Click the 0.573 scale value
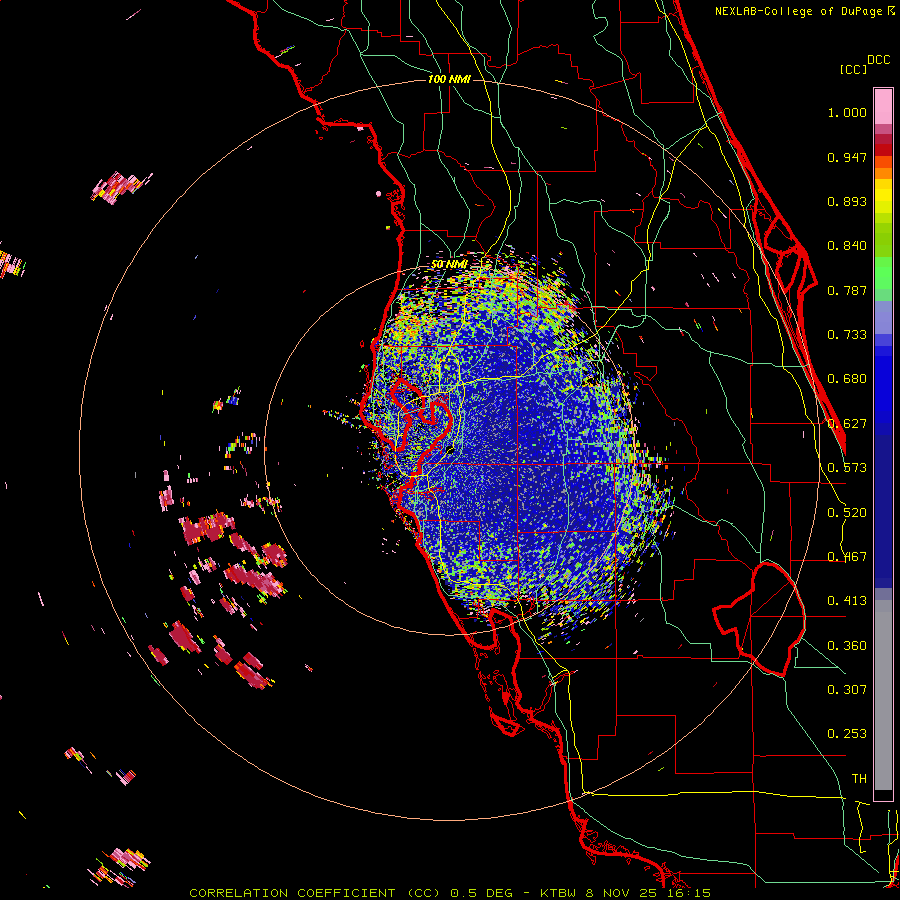 coord(847,468)
